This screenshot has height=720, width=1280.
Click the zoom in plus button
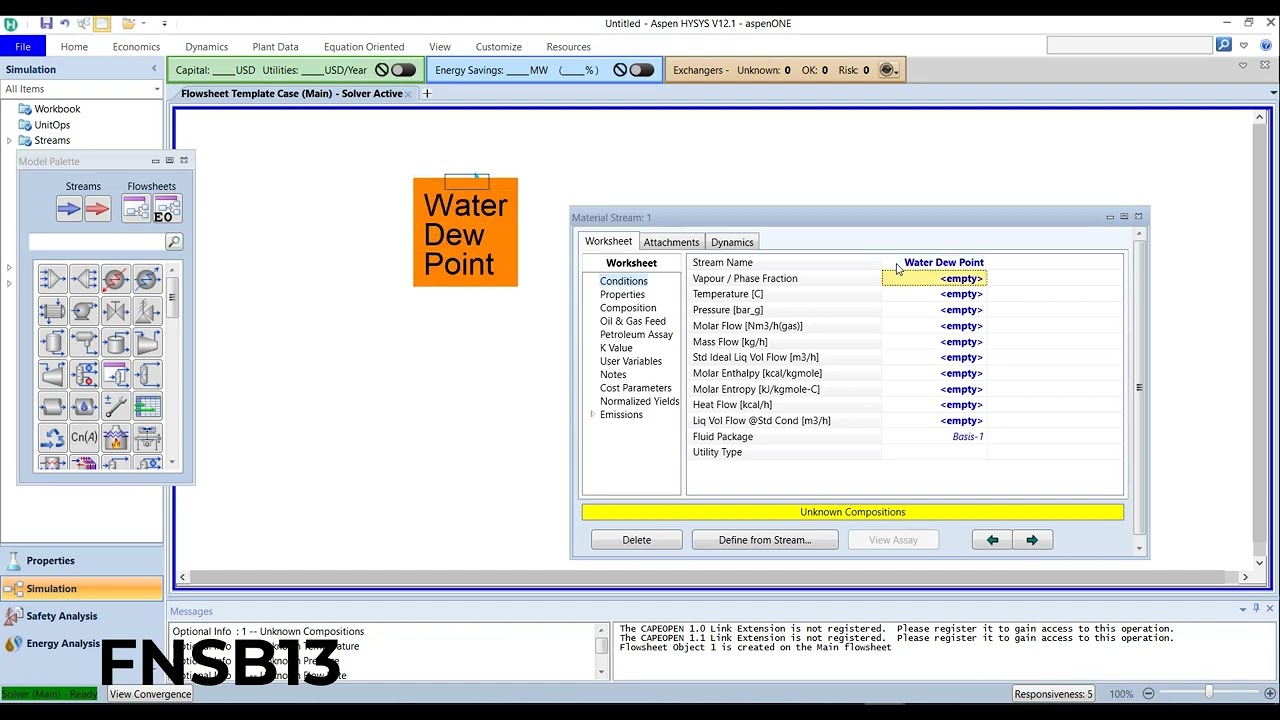tap(1270, 693)
